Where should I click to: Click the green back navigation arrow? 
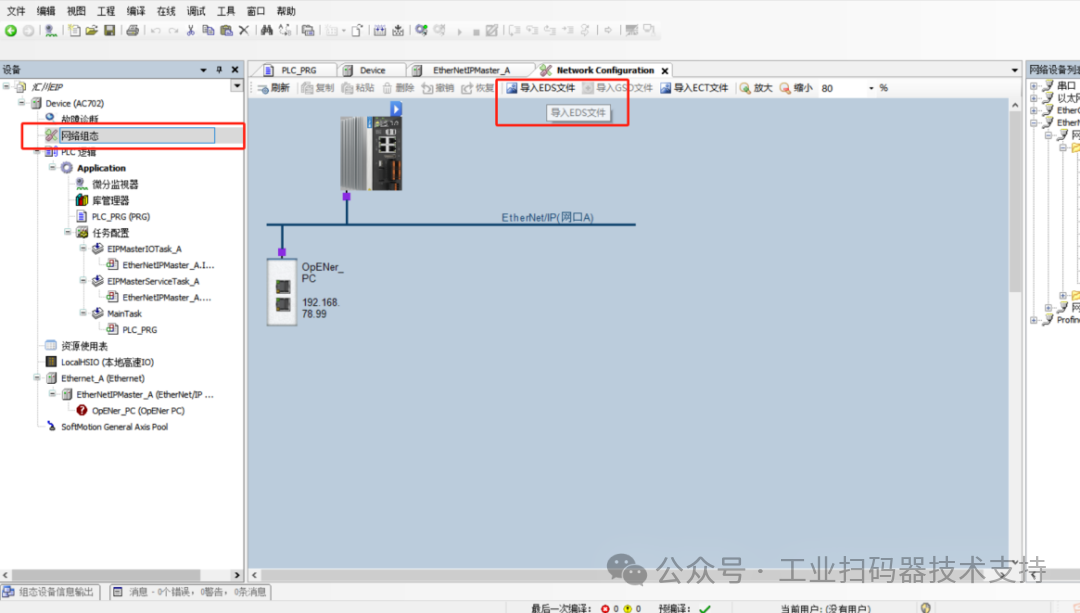coord(11,30)
